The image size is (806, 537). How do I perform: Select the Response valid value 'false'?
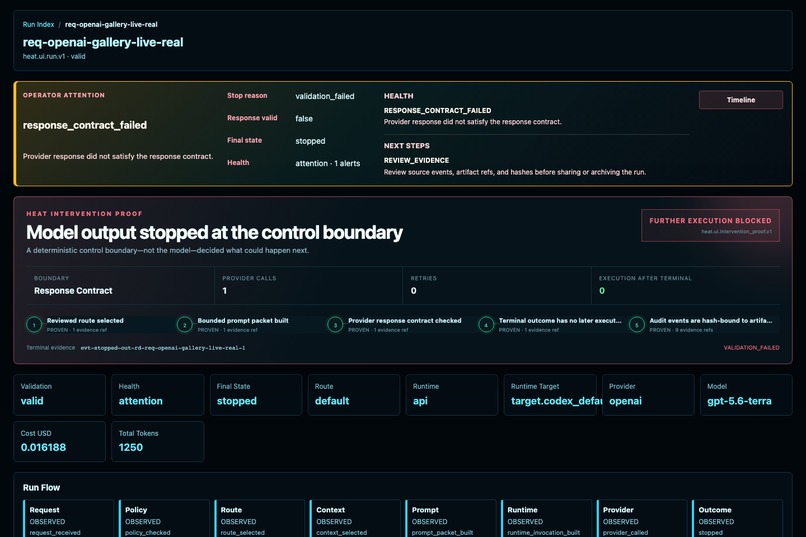click(x=304, y=119)
